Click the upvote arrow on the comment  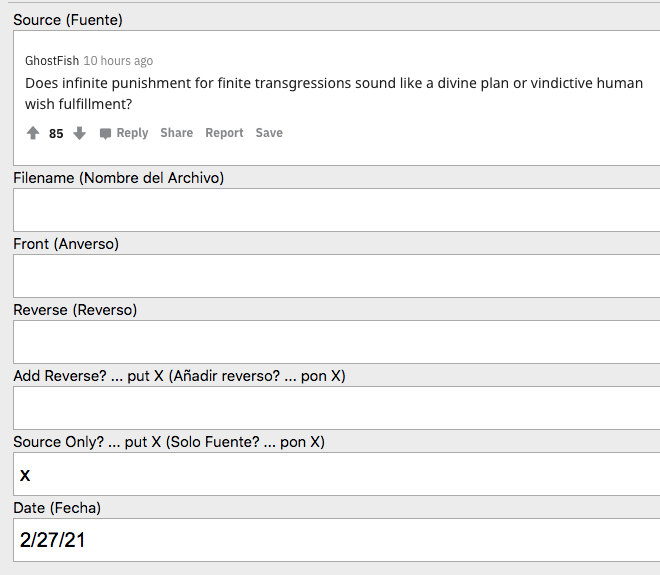[33, 133]
